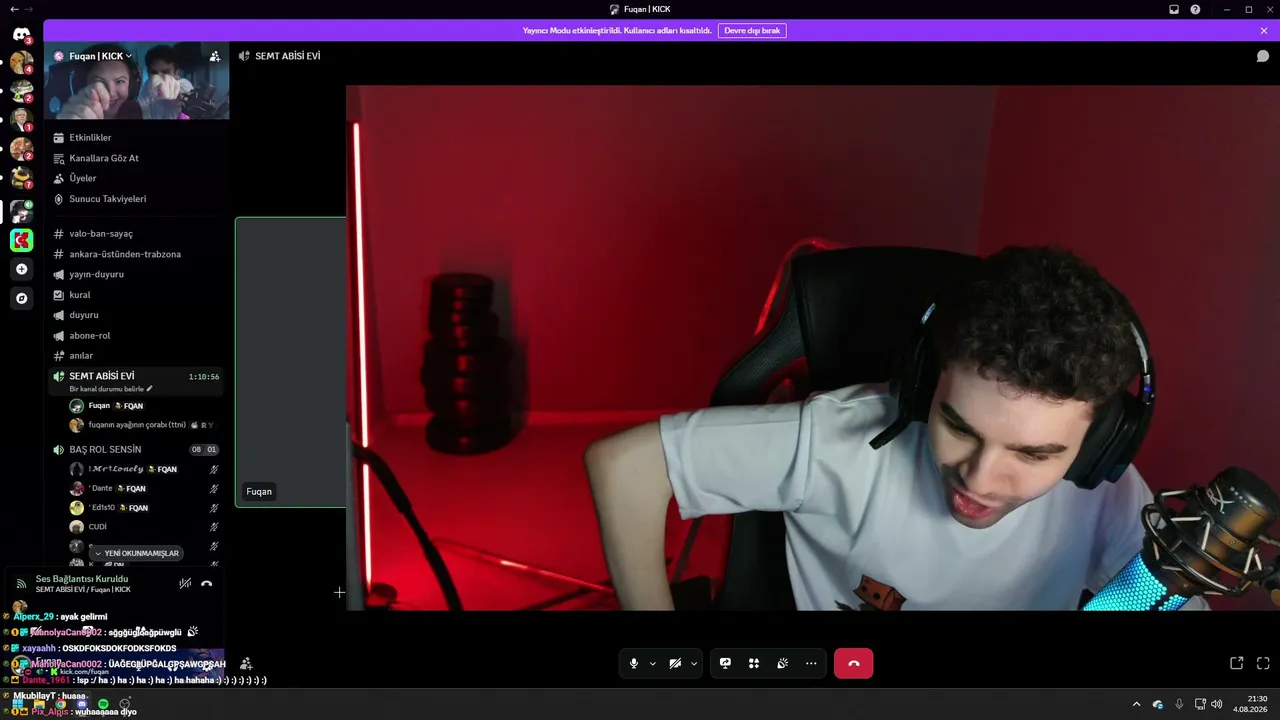The width and height of the screenshot is (1280, 720).
Task: Turn on the camera
Action: [x=675, y=663]
